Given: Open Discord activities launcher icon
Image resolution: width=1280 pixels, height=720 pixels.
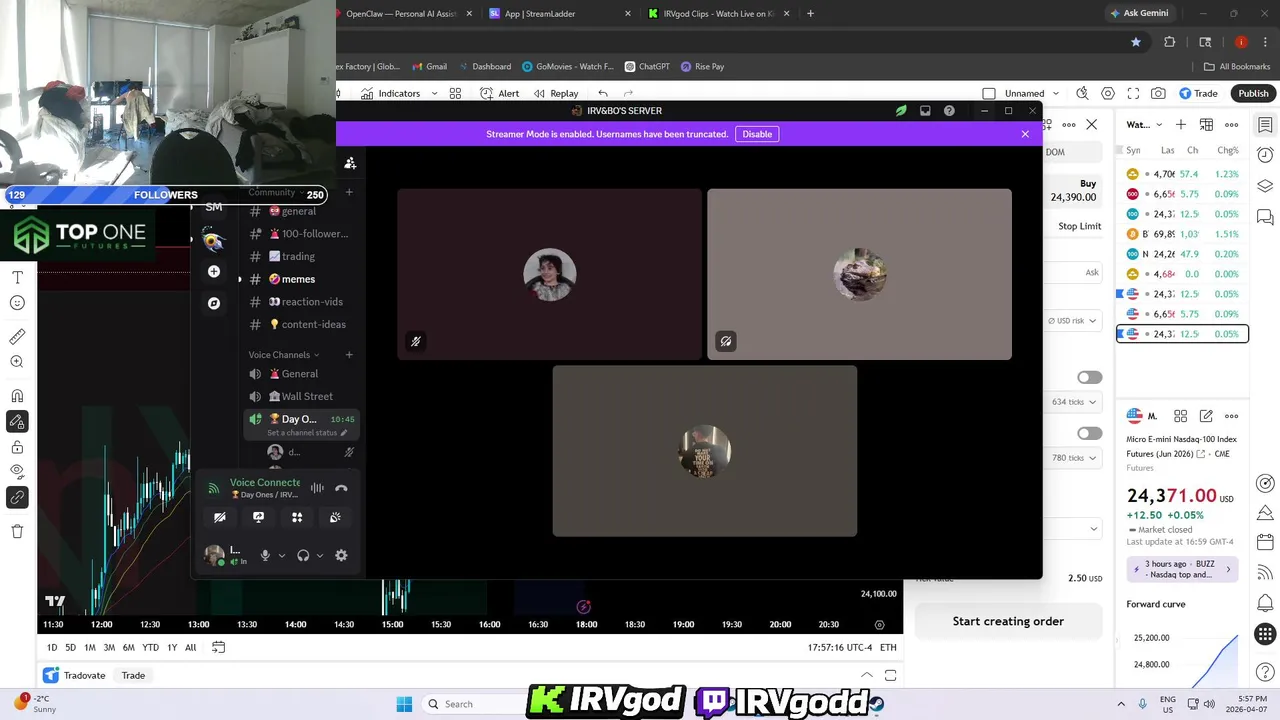Looking at the screenshot, I should (297, 517).
